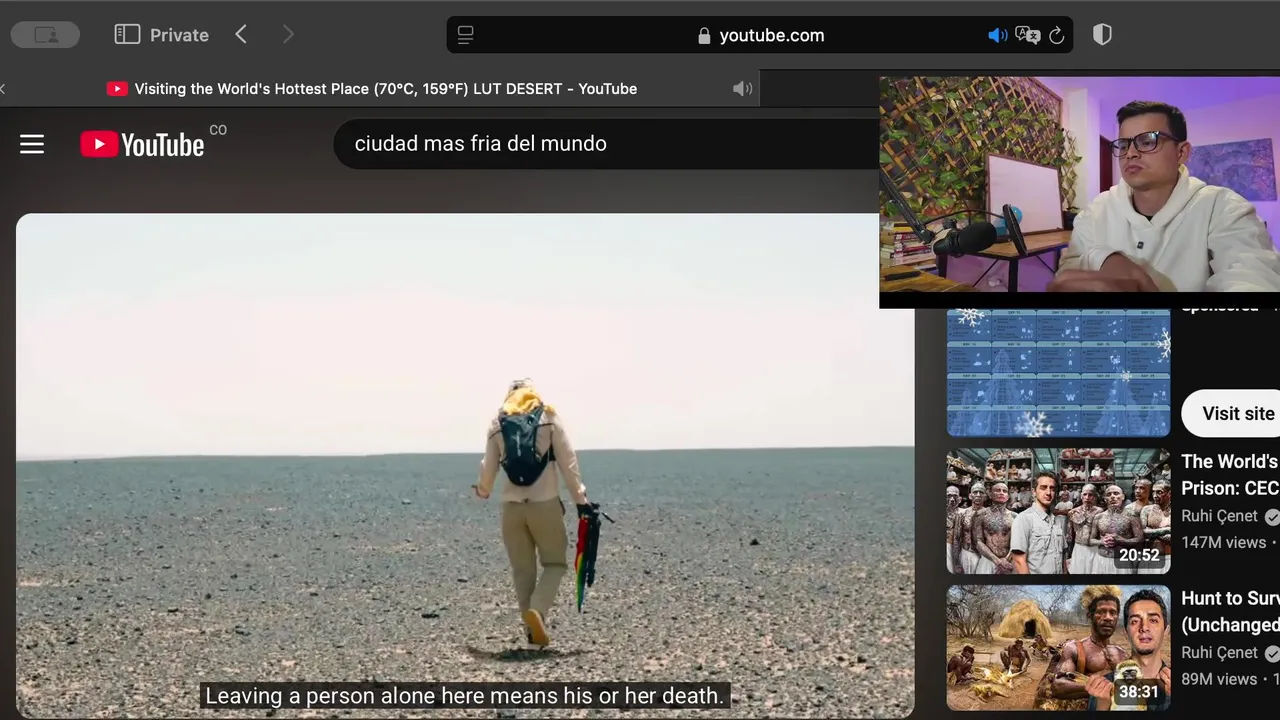1280x720 pixels.
Task: Open the Safari sidebar panel icon
Action: [127, 35]
